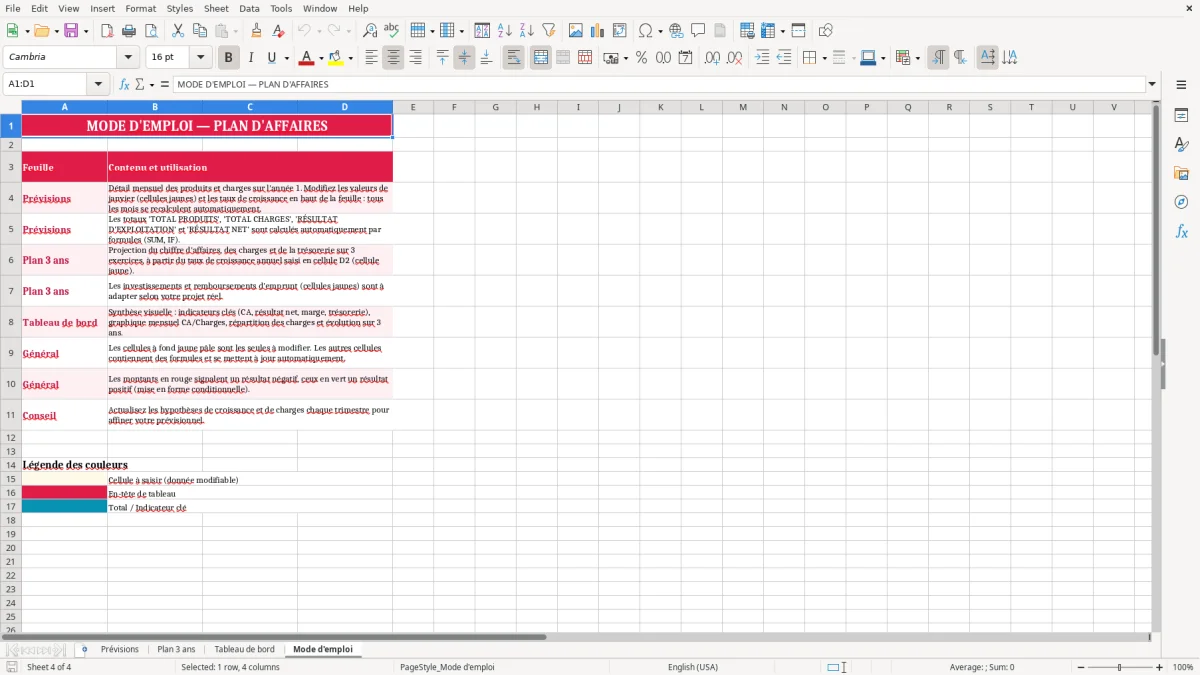
Task: Toggle Bold formatting
Action: click(229, 58)
